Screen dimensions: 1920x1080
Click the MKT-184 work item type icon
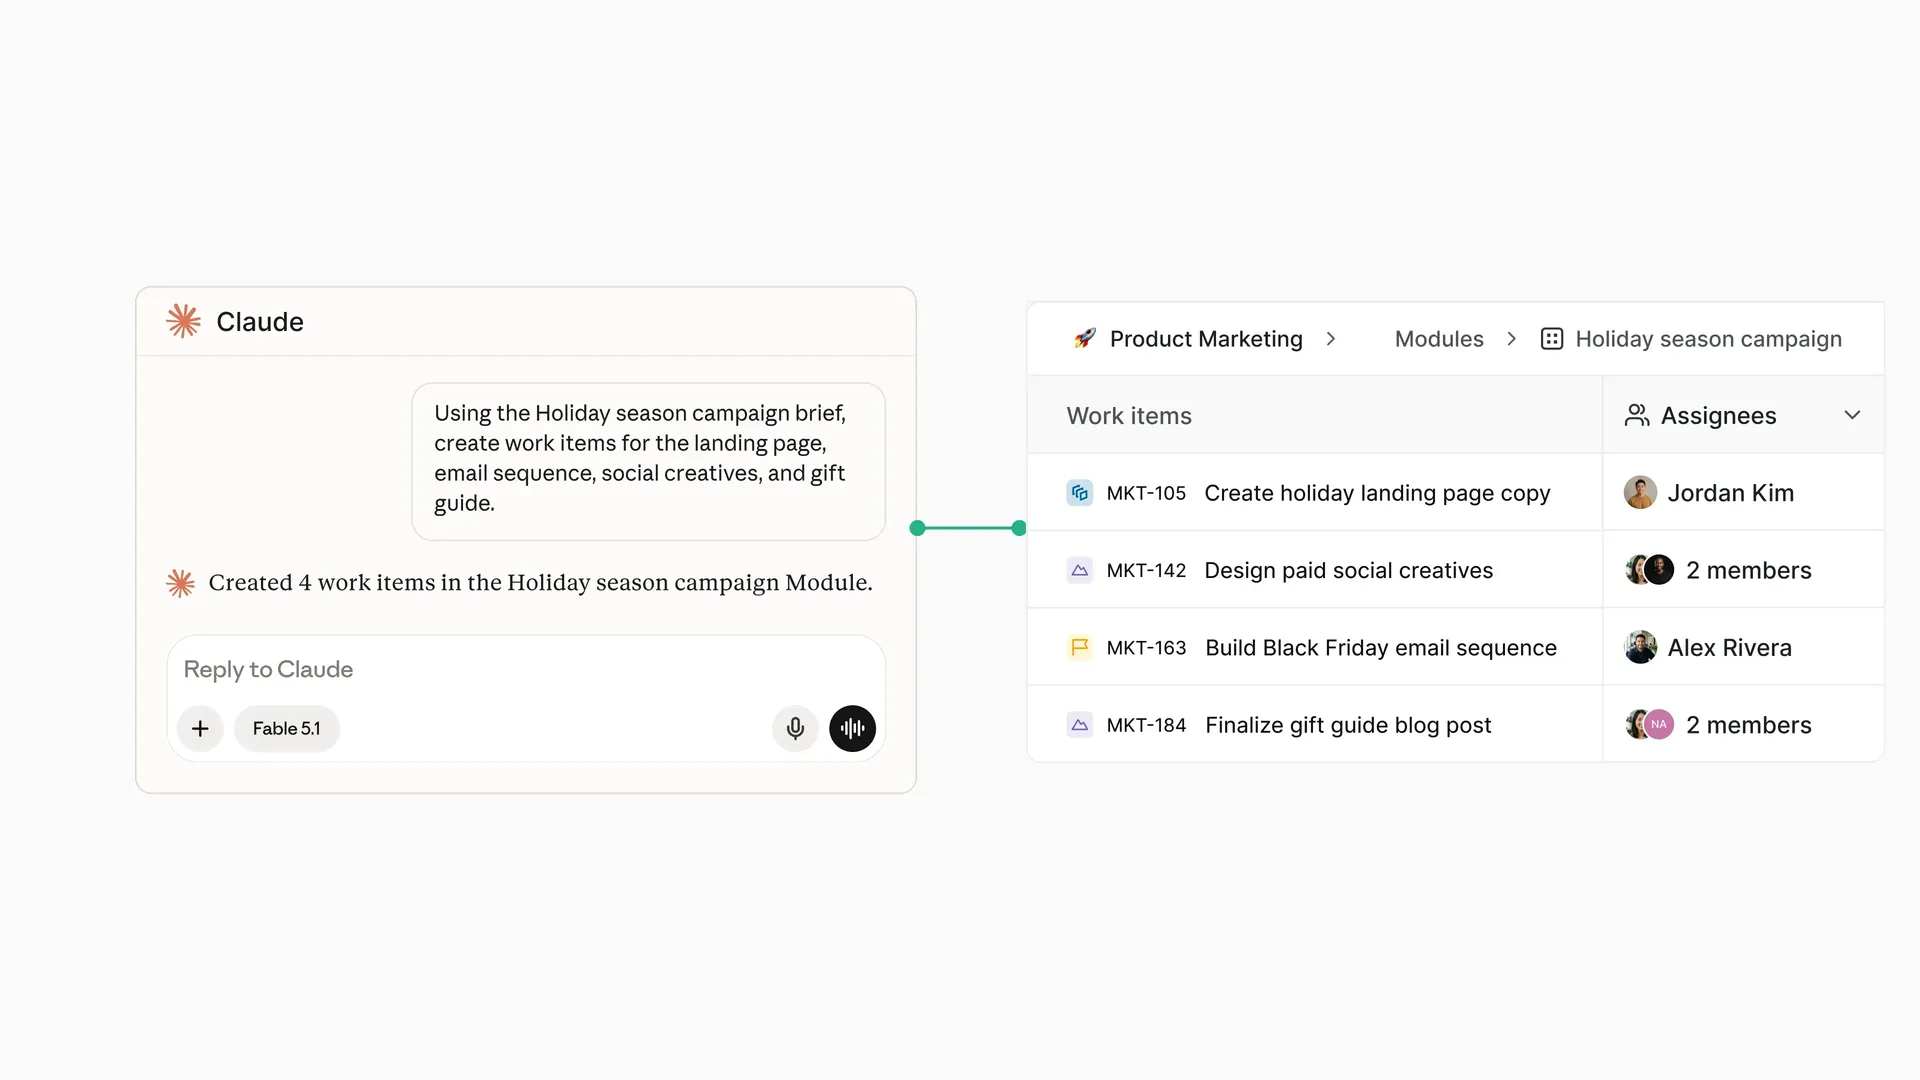1079,725
